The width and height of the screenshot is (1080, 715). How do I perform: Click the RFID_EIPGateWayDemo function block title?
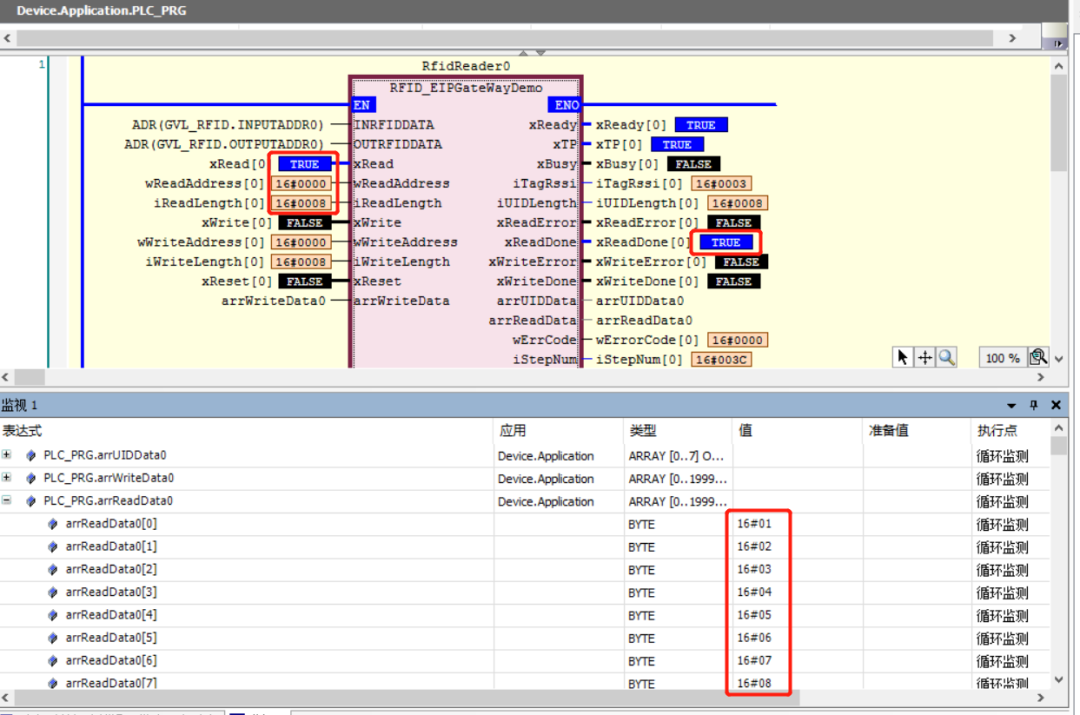[465, 88]
